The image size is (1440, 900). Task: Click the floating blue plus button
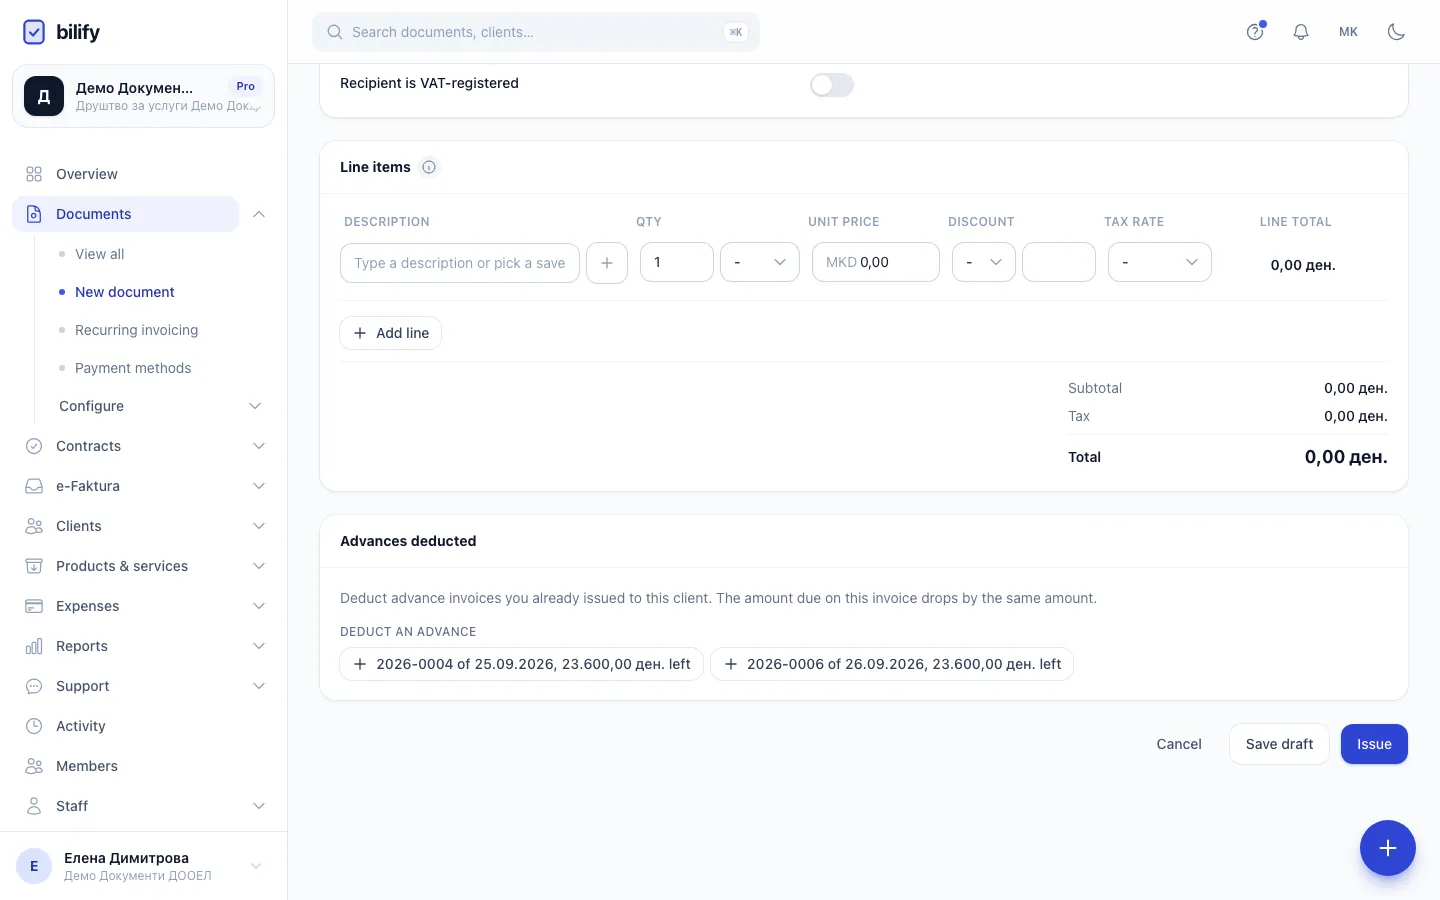coord(1388,848)
